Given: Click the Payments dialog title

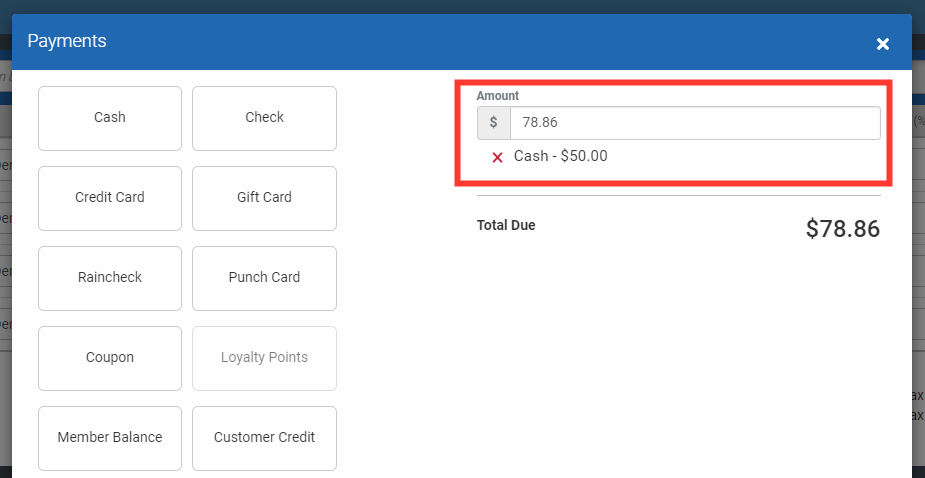Looking at the screenshot, I should 67,41.
